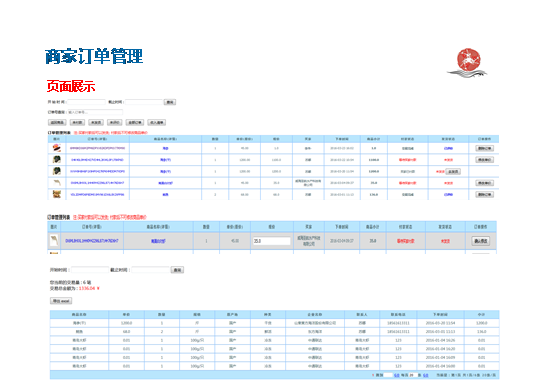The height and width of the screenshot is (390, 554).
Task: Click the price input showing 35.0
Action: (x=271, y=241)
